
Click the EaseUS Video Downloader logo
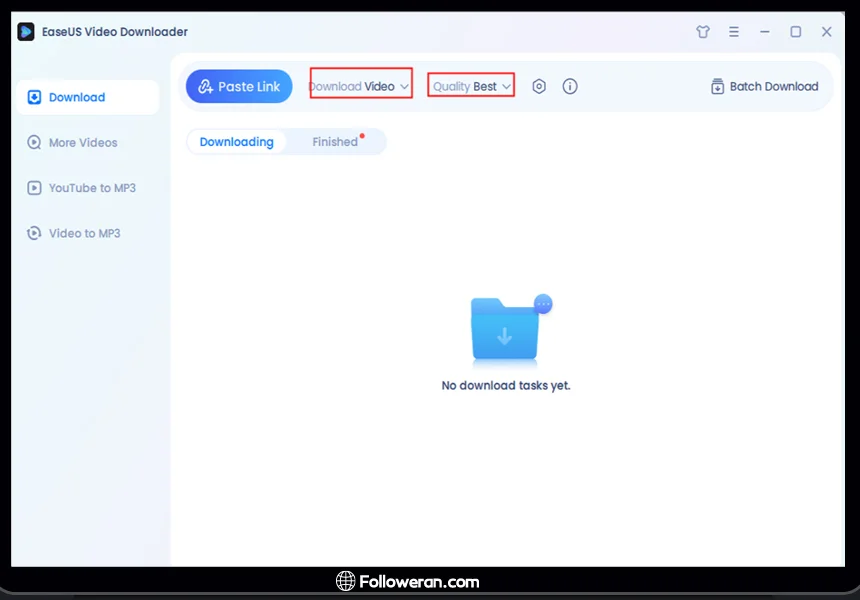click(x=26, y=32)
